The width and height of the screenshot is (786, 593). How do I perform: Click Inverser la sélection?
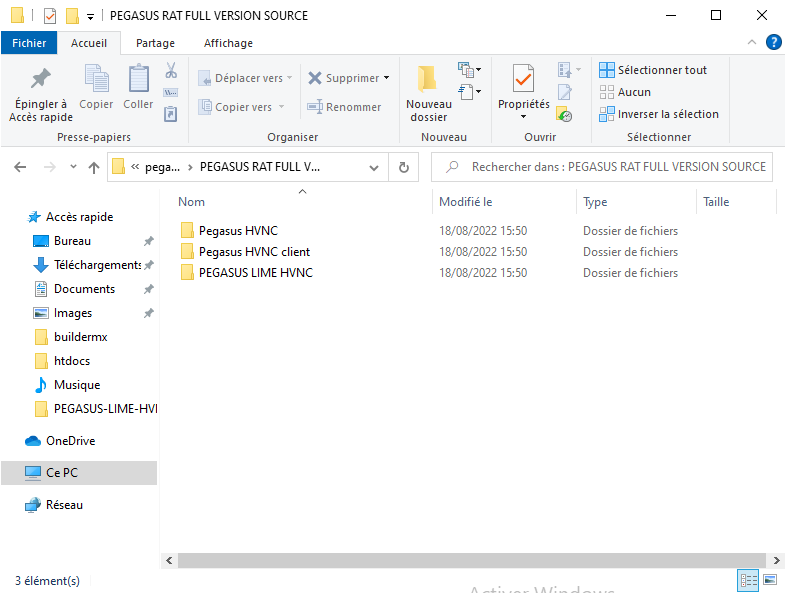(659, 114)
